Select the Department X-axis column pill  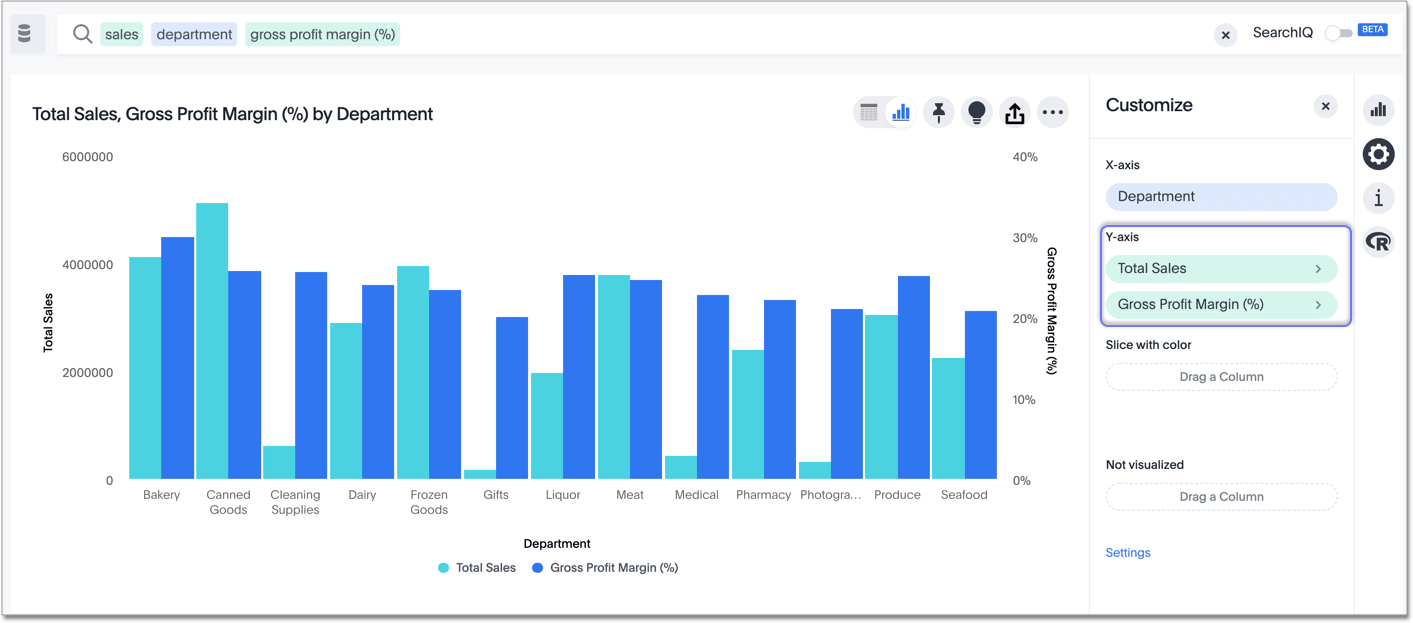coord(1220,197)
